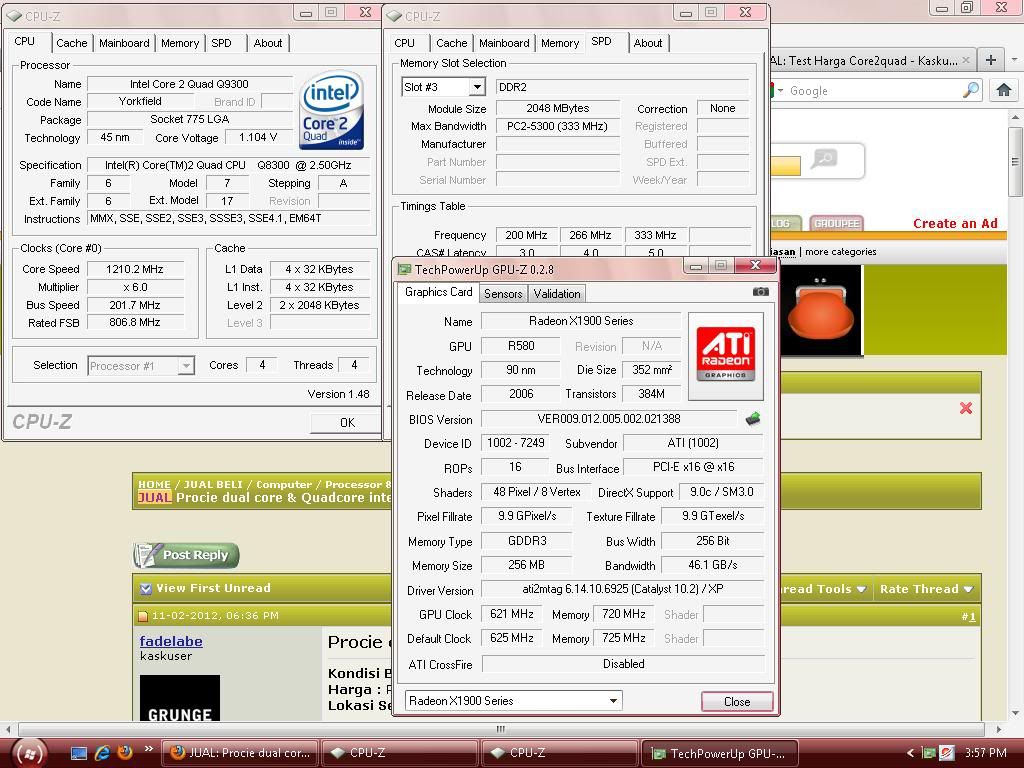
Task: Switch to the JUAL: Procie taskbar button
Action: pos(240,754)
